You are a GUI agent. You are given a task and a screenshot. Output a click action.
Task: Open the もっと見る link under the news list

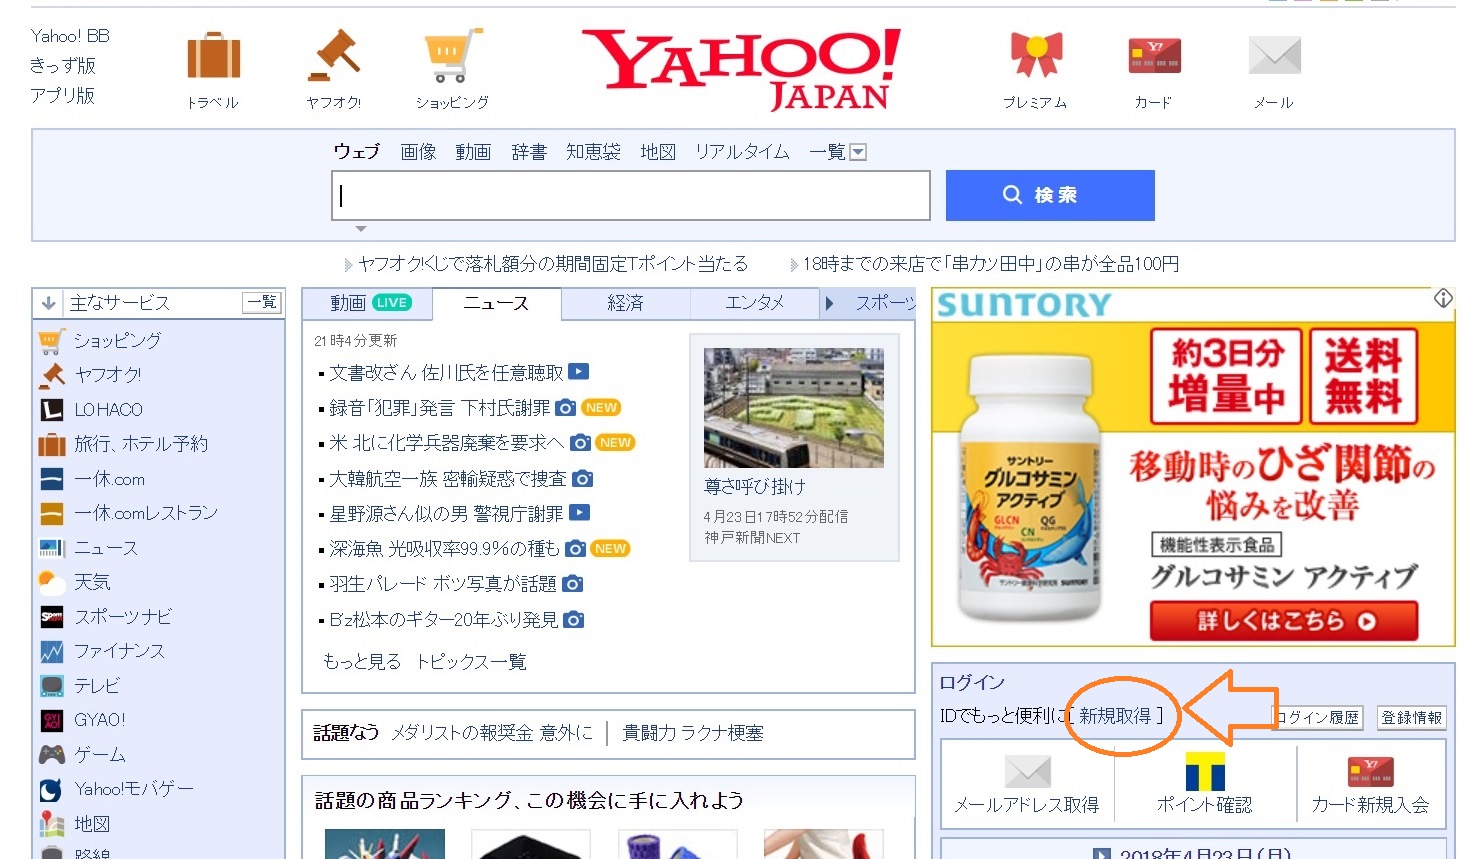[362, 662]
